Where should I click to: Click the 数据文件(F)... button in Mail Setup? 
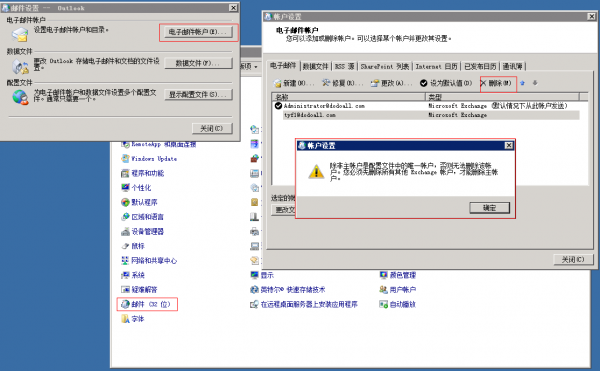(x=198, y=63)
